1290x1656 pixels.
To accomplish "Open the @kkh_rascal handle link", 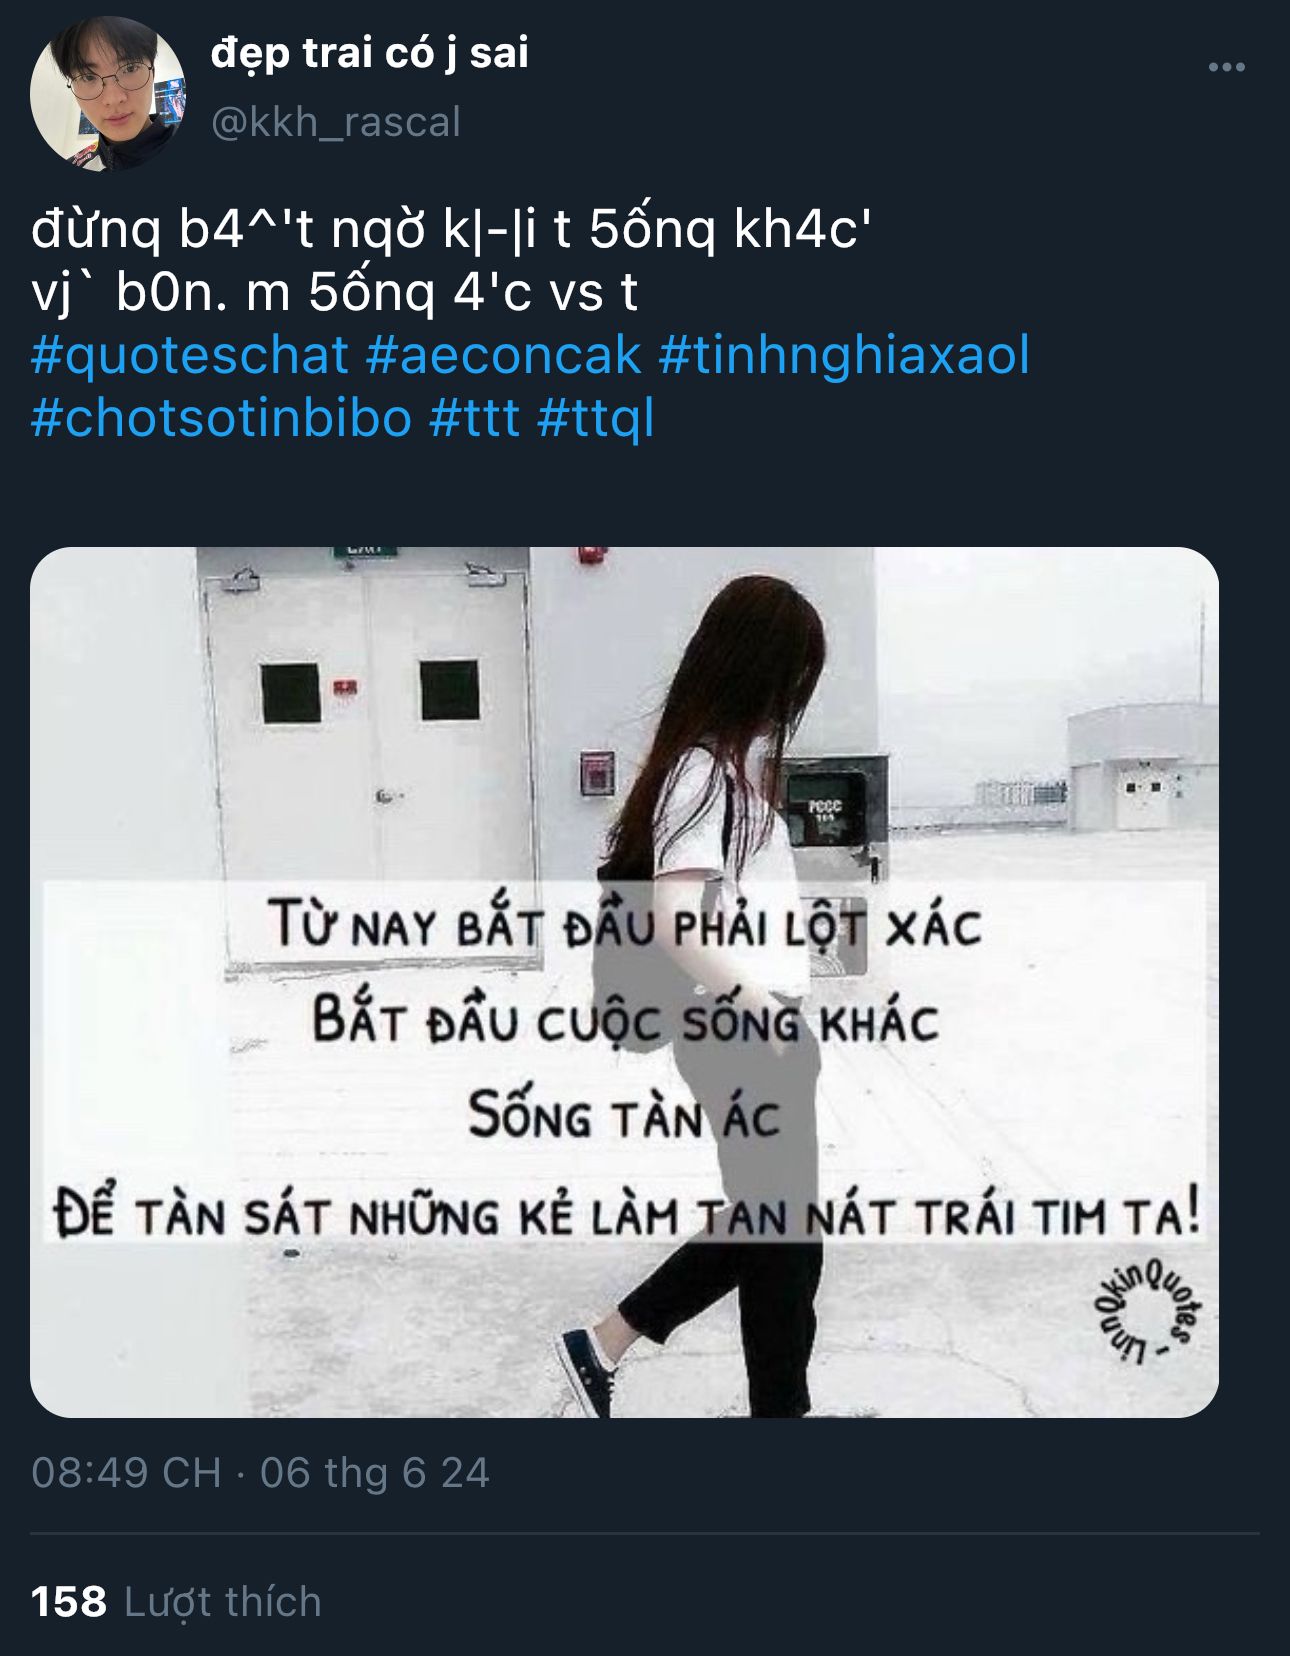I will click(335, 122).
